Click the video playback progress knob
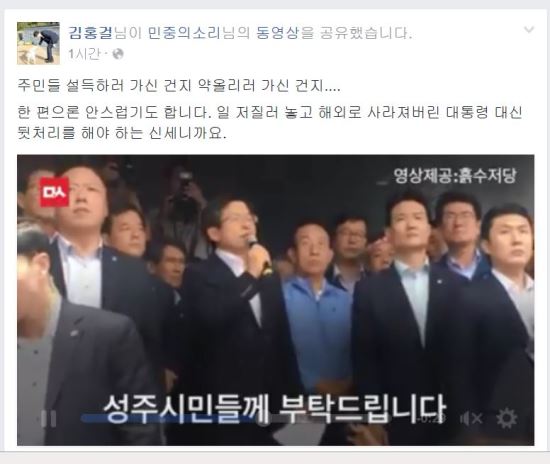 [x=262, y=419]
